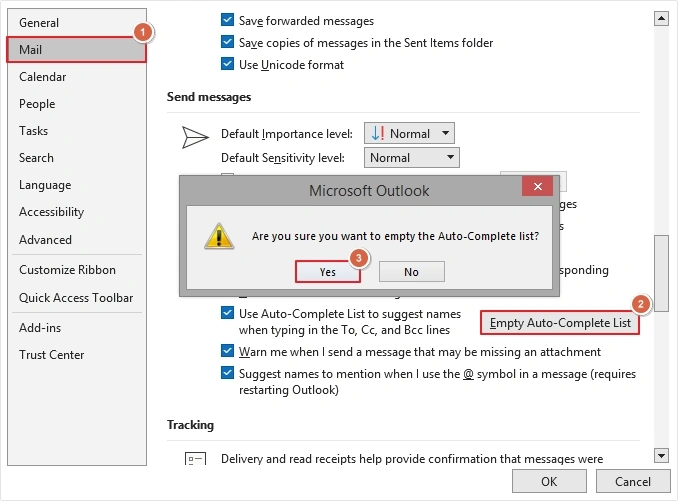678x501 pixels.
Task: Toggle missing attachment warning checkbox
Action: [227, 351]
